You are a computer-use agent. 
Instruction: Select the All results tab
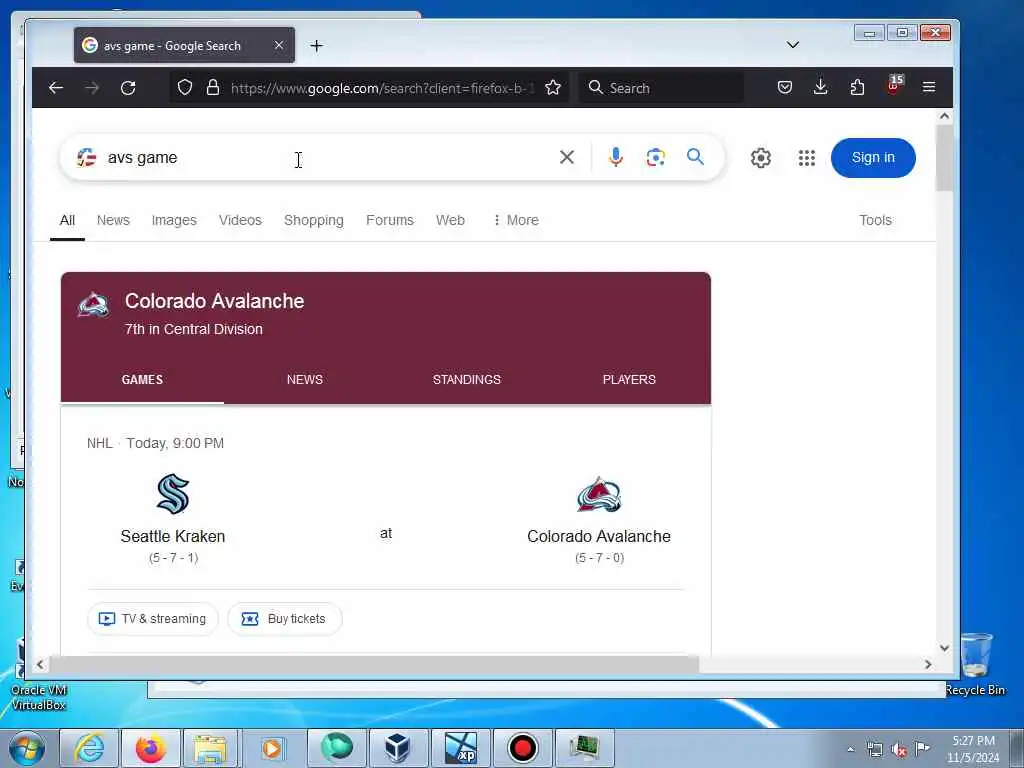pos(67,220)
